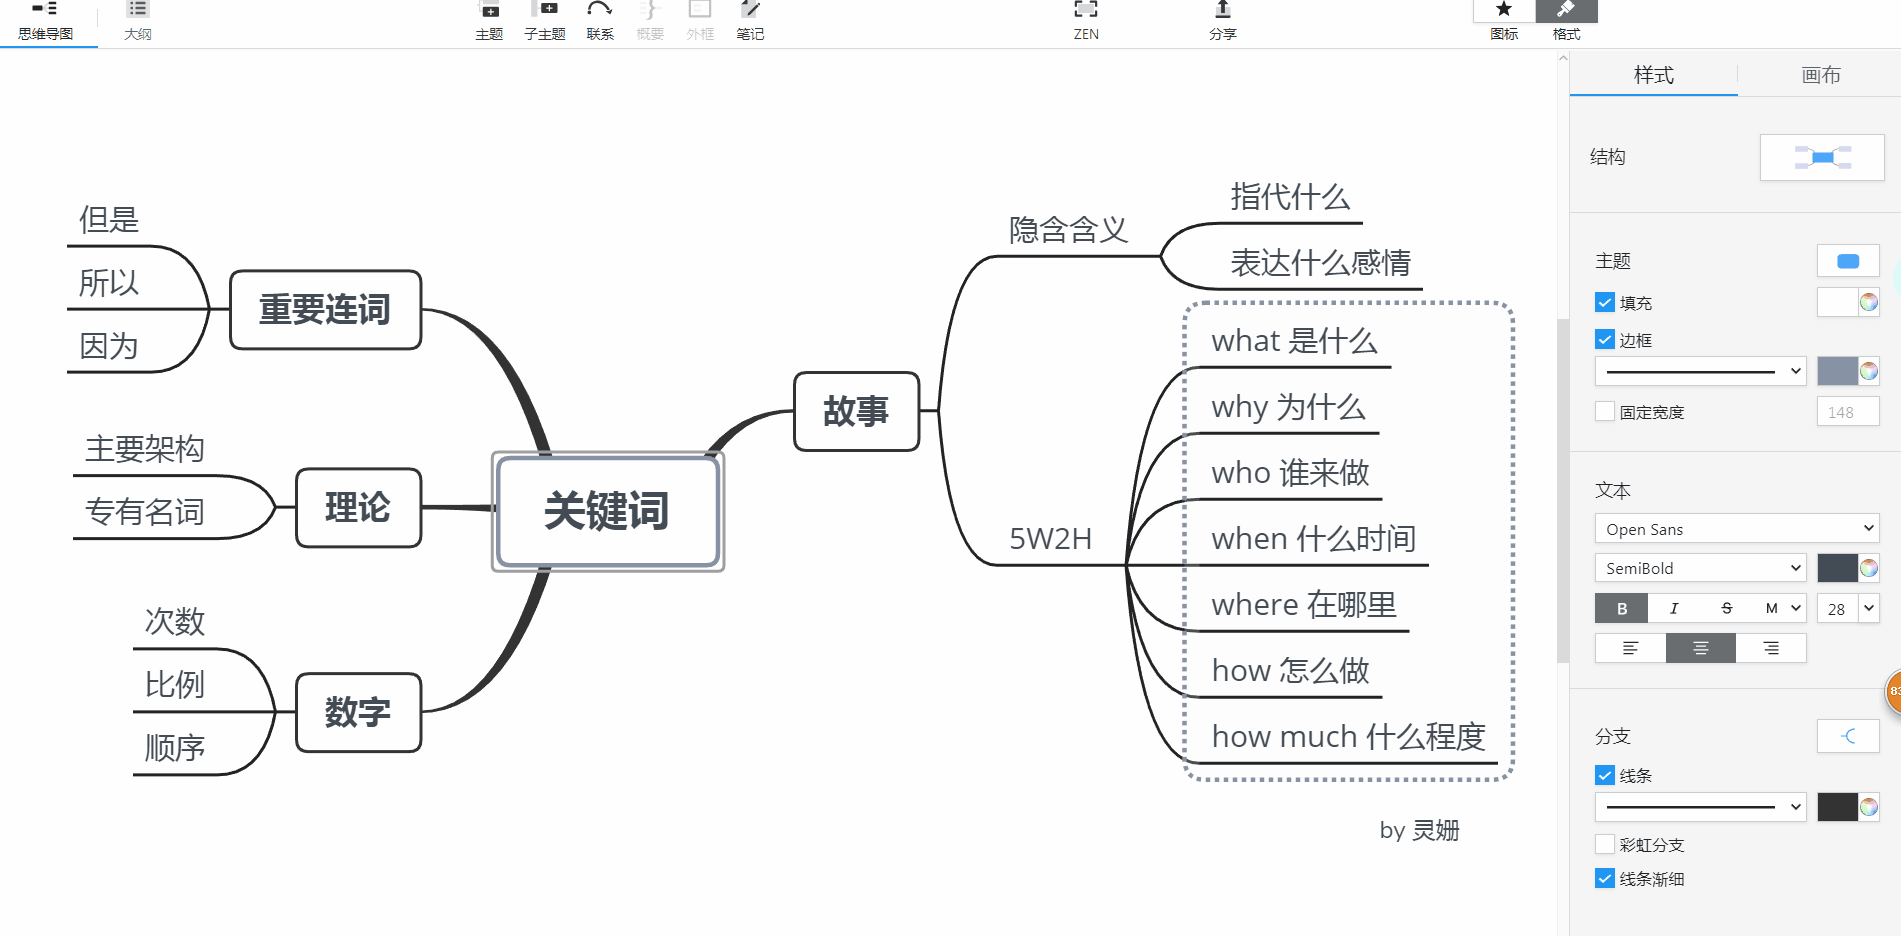Add a 子主题 subtopic
This screenshot has height=936, width=1901.
[545, 22]
